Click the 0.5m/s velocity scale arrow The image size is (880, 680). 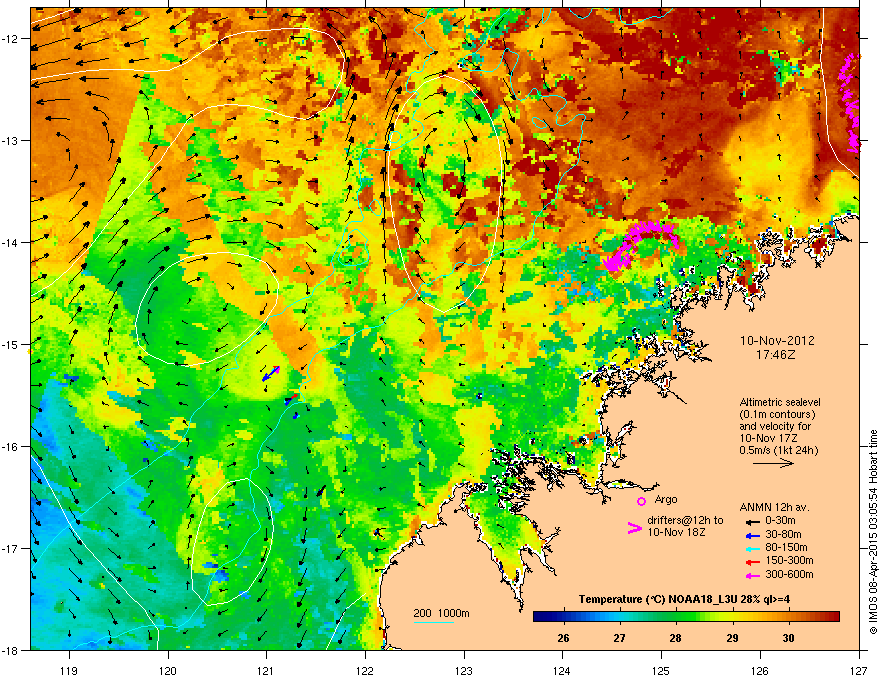[773, 463]
